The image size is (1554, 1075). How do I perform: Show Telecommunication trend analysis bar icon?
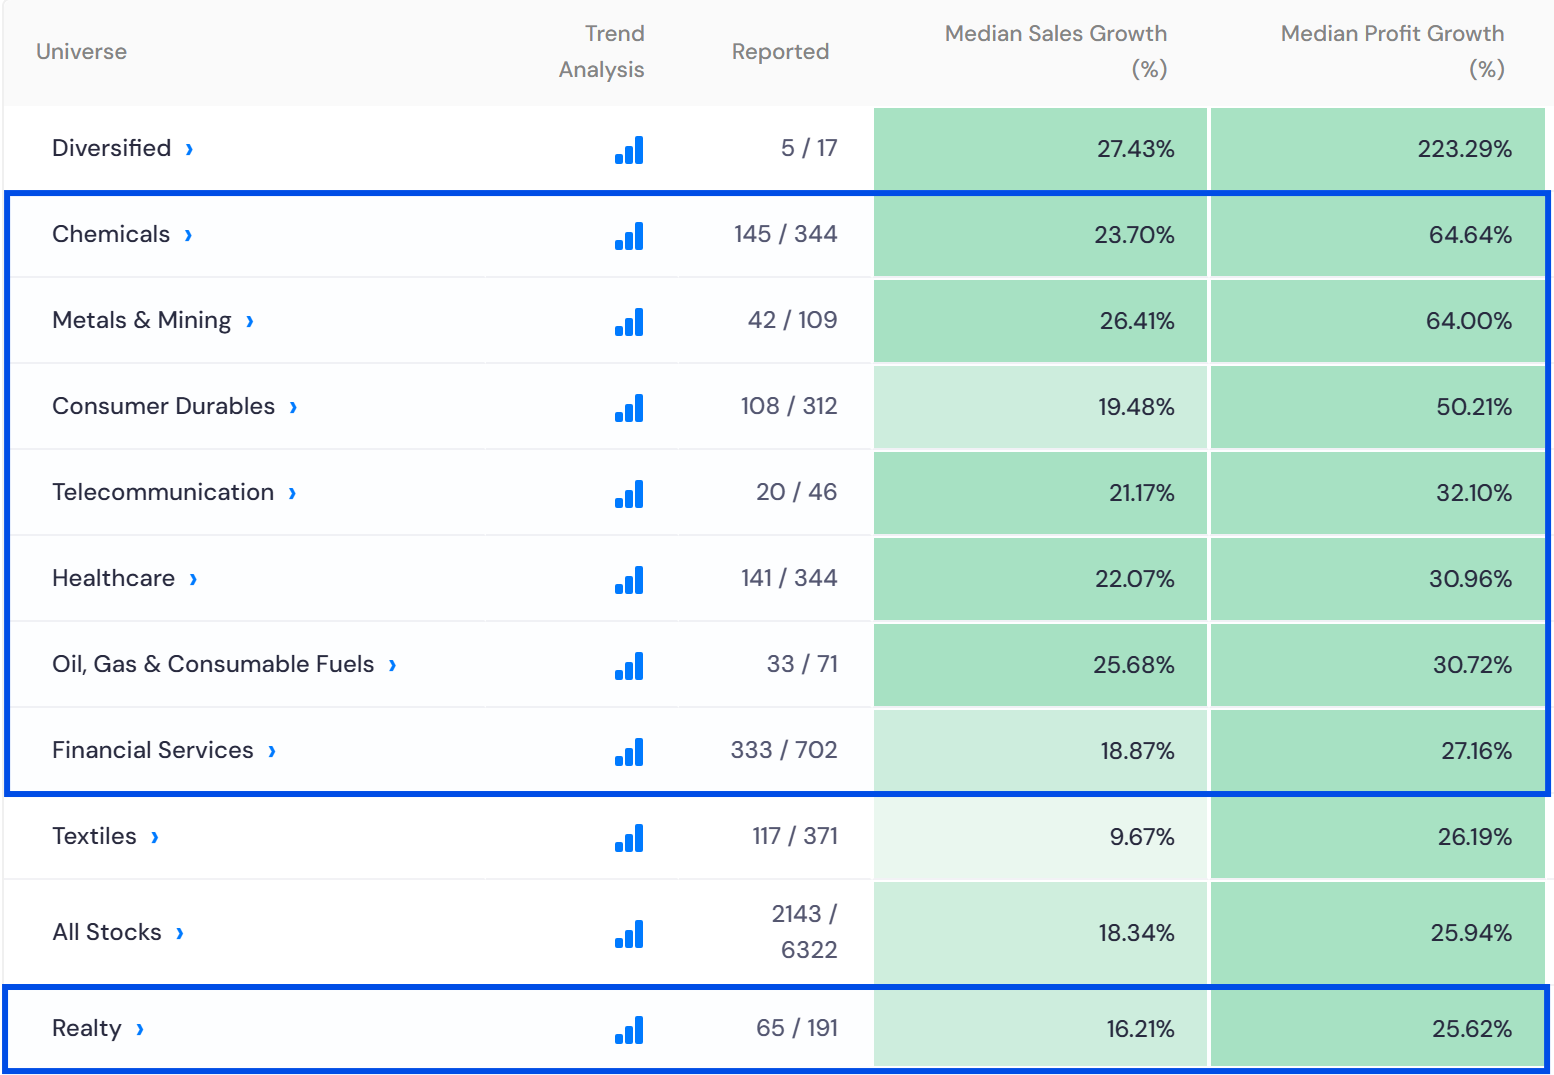click(x=629, y=494)
